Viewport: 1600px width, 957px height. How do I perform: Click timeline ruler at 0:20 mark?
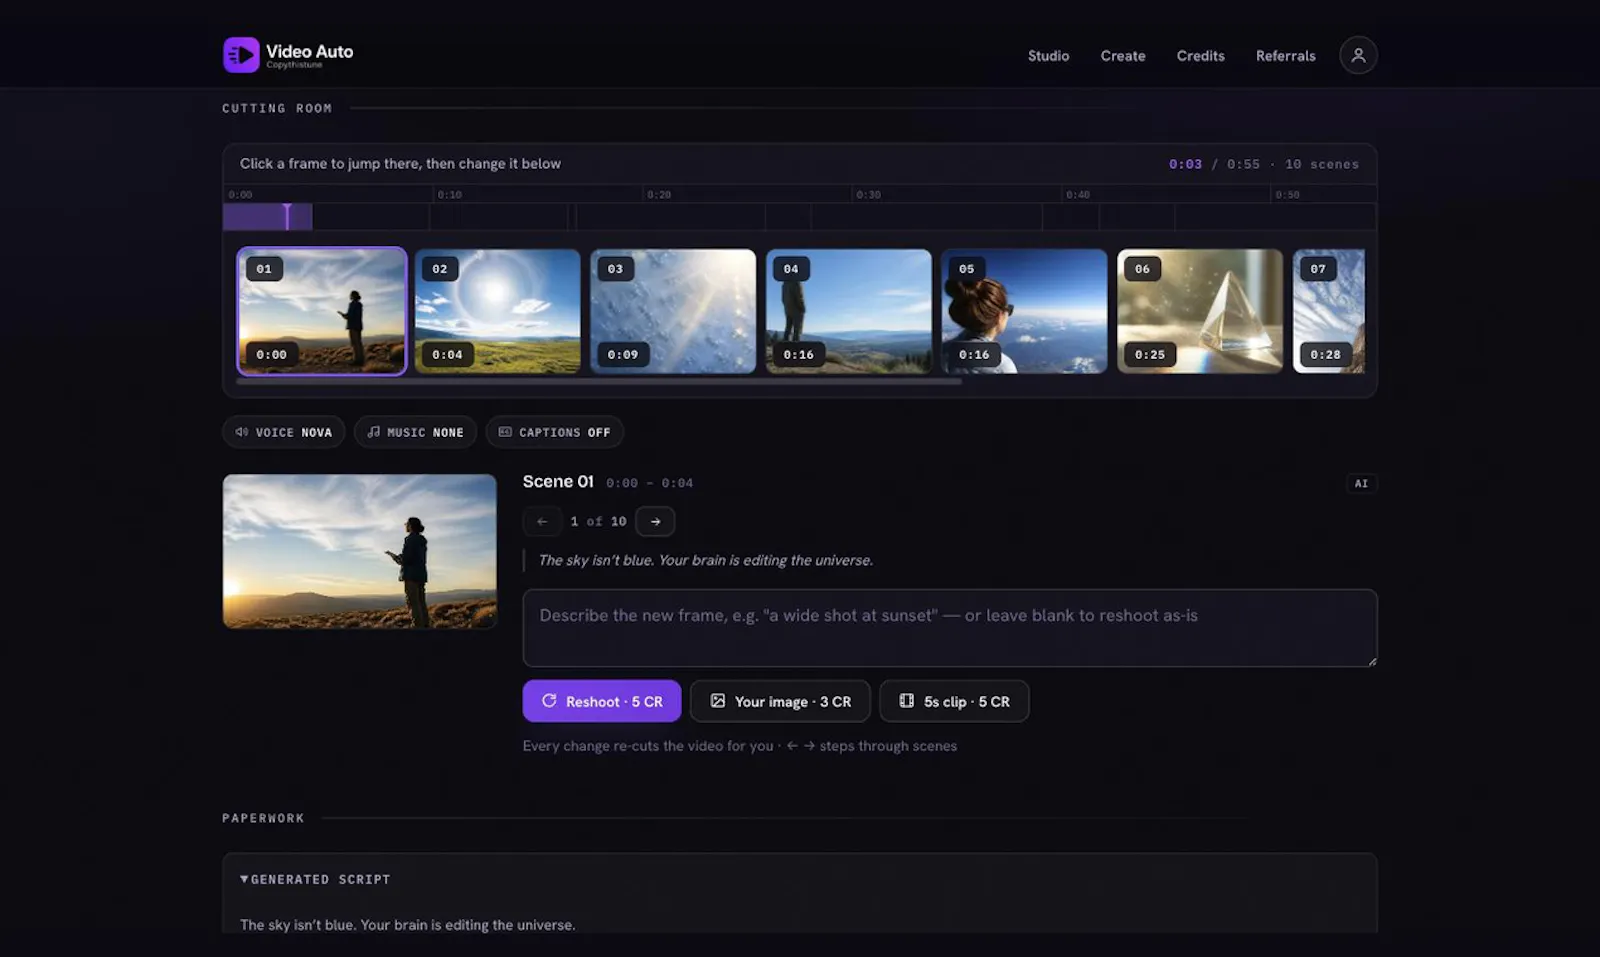(658, 194)
